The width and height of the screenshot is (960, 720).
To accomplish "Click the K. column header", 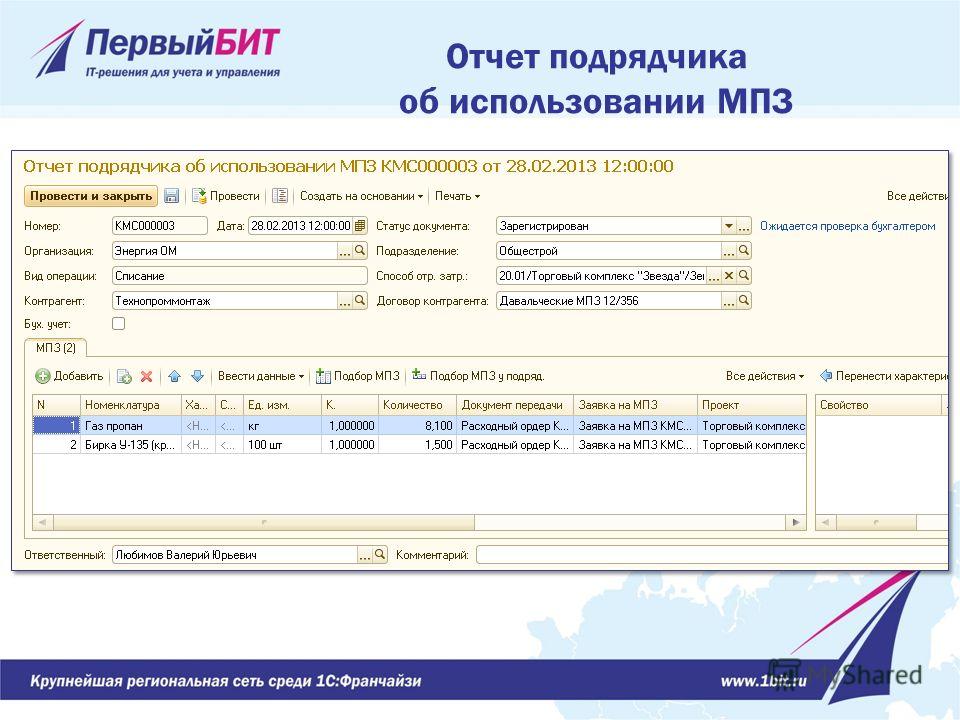I will (x=350, y=405).
